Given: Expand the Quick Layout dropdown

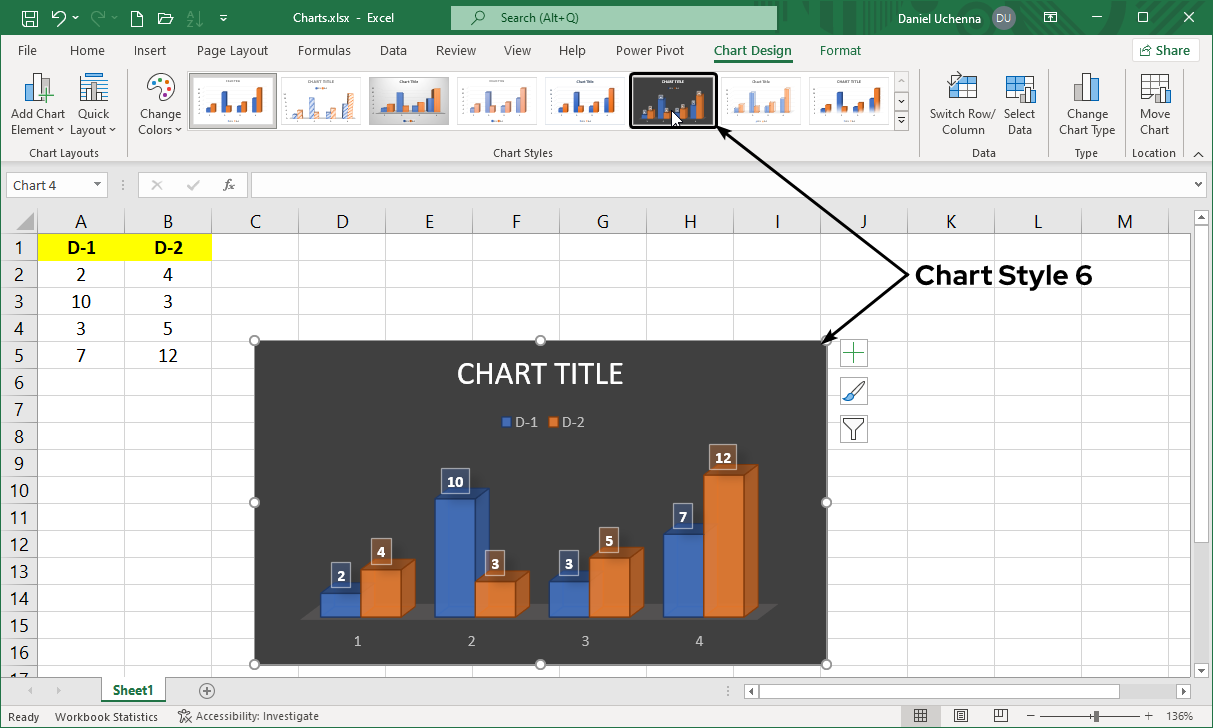Looking at the screenshot, I should click(x=93, y=103).
